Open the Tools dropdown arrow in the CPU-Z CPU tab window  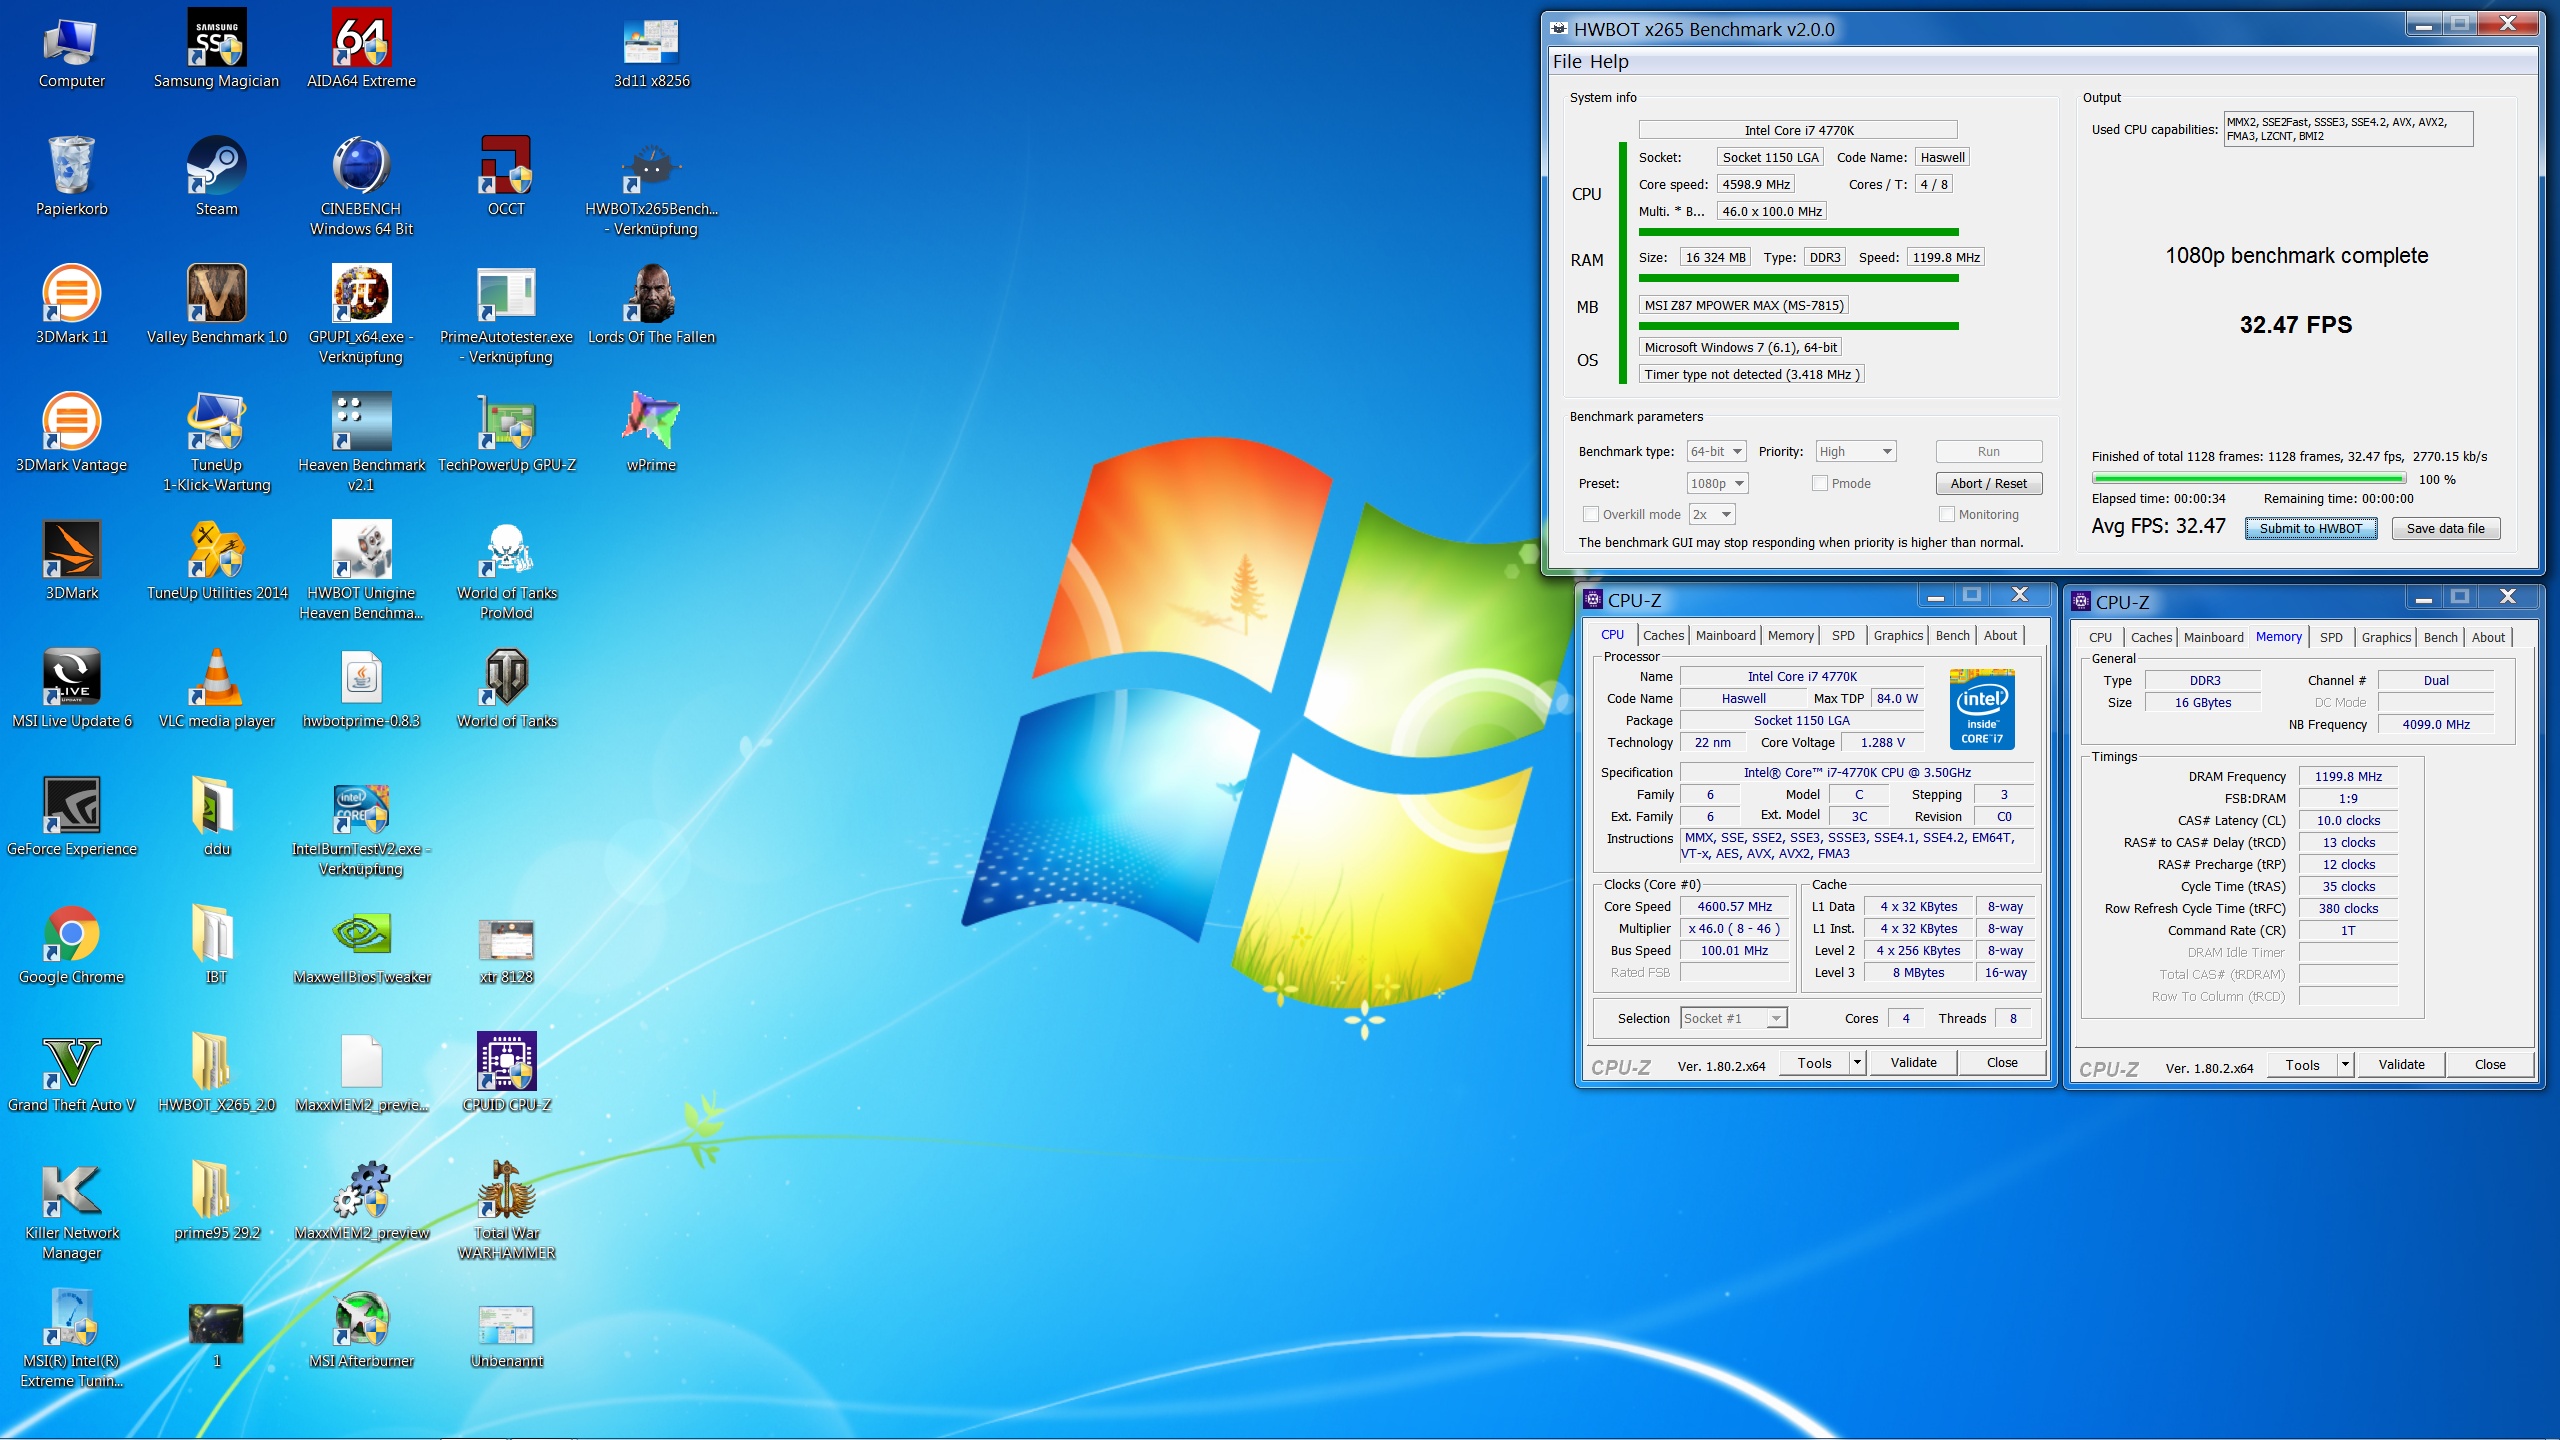coord(1857,1063)
